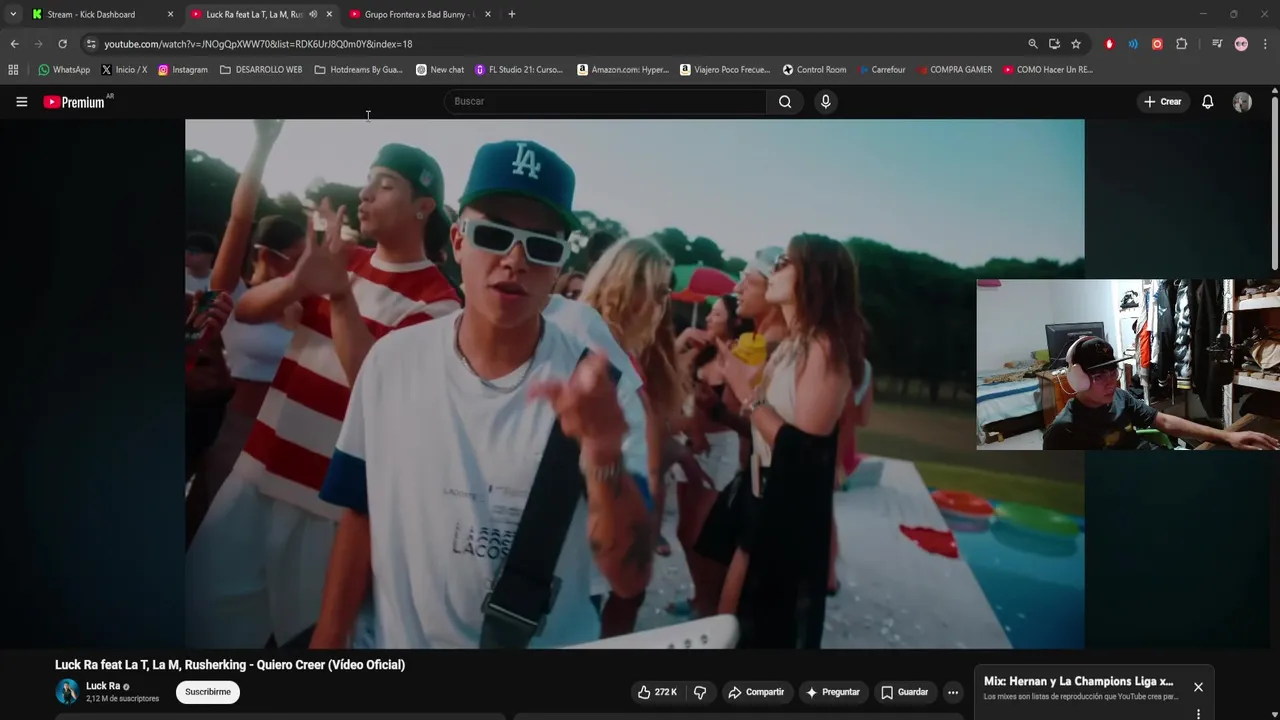This screenshot has height=720, width=1280.
Task: Switch to Stream - Kick Dashboard tab
Action: pyautogui.click(x=91, y=14)
